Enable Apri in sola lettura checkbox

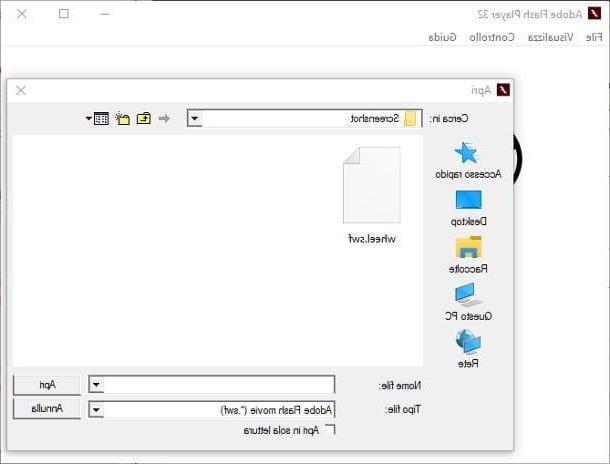coord(330,430)
